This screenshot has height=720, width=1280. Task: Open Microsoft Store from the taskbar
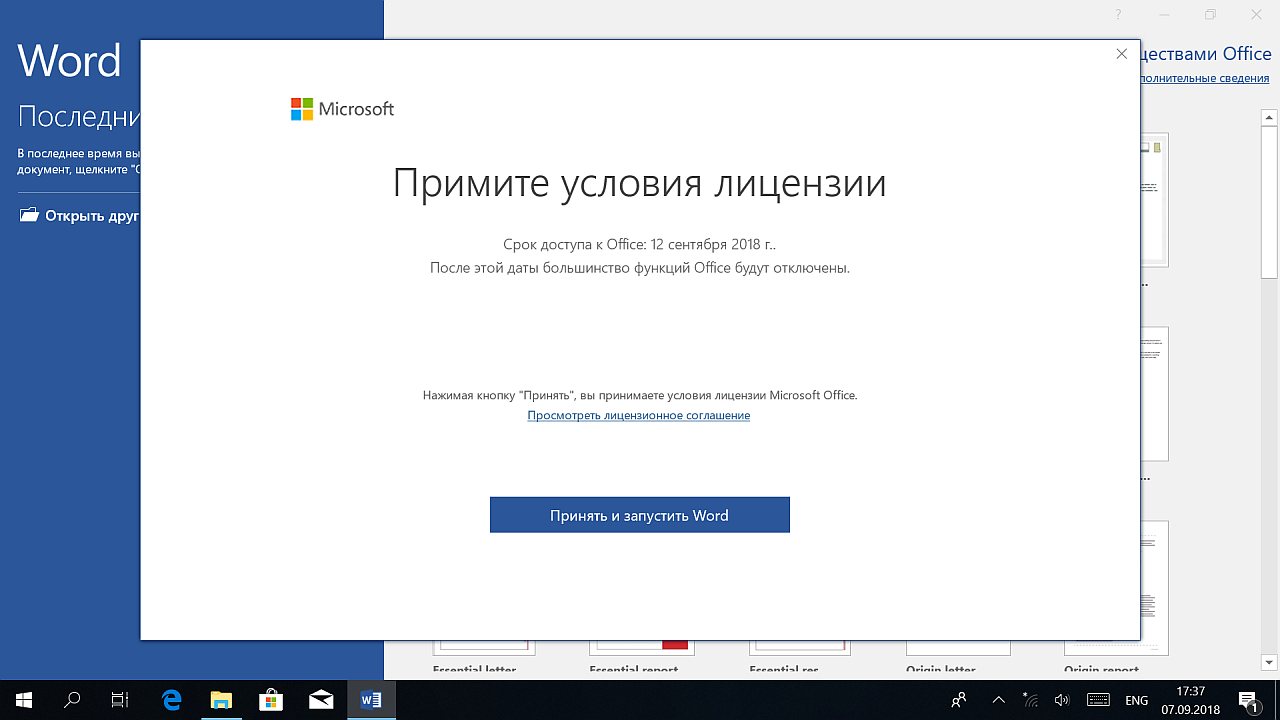(270, 700)
